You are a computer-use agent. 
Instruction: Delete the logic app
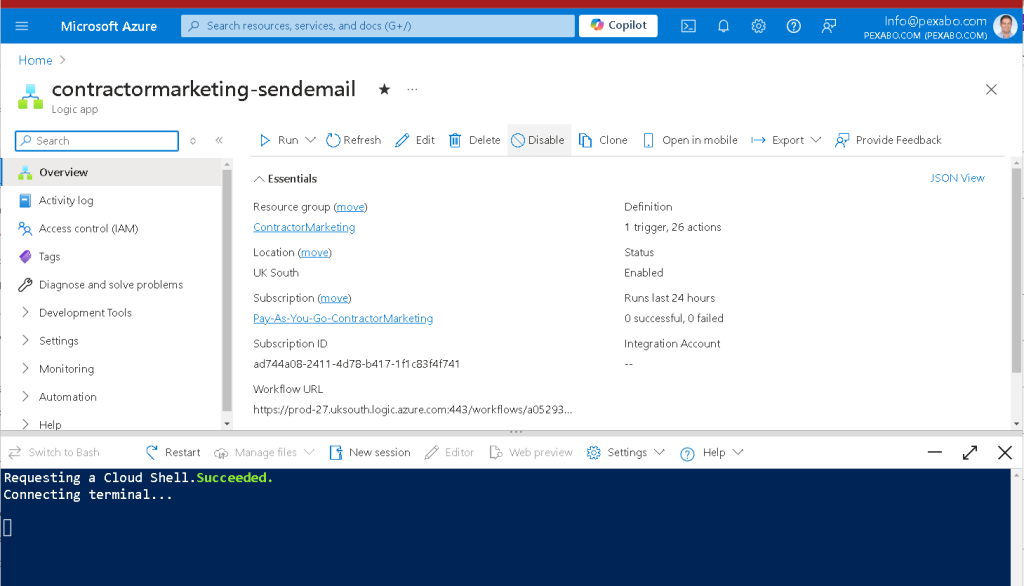474,140
